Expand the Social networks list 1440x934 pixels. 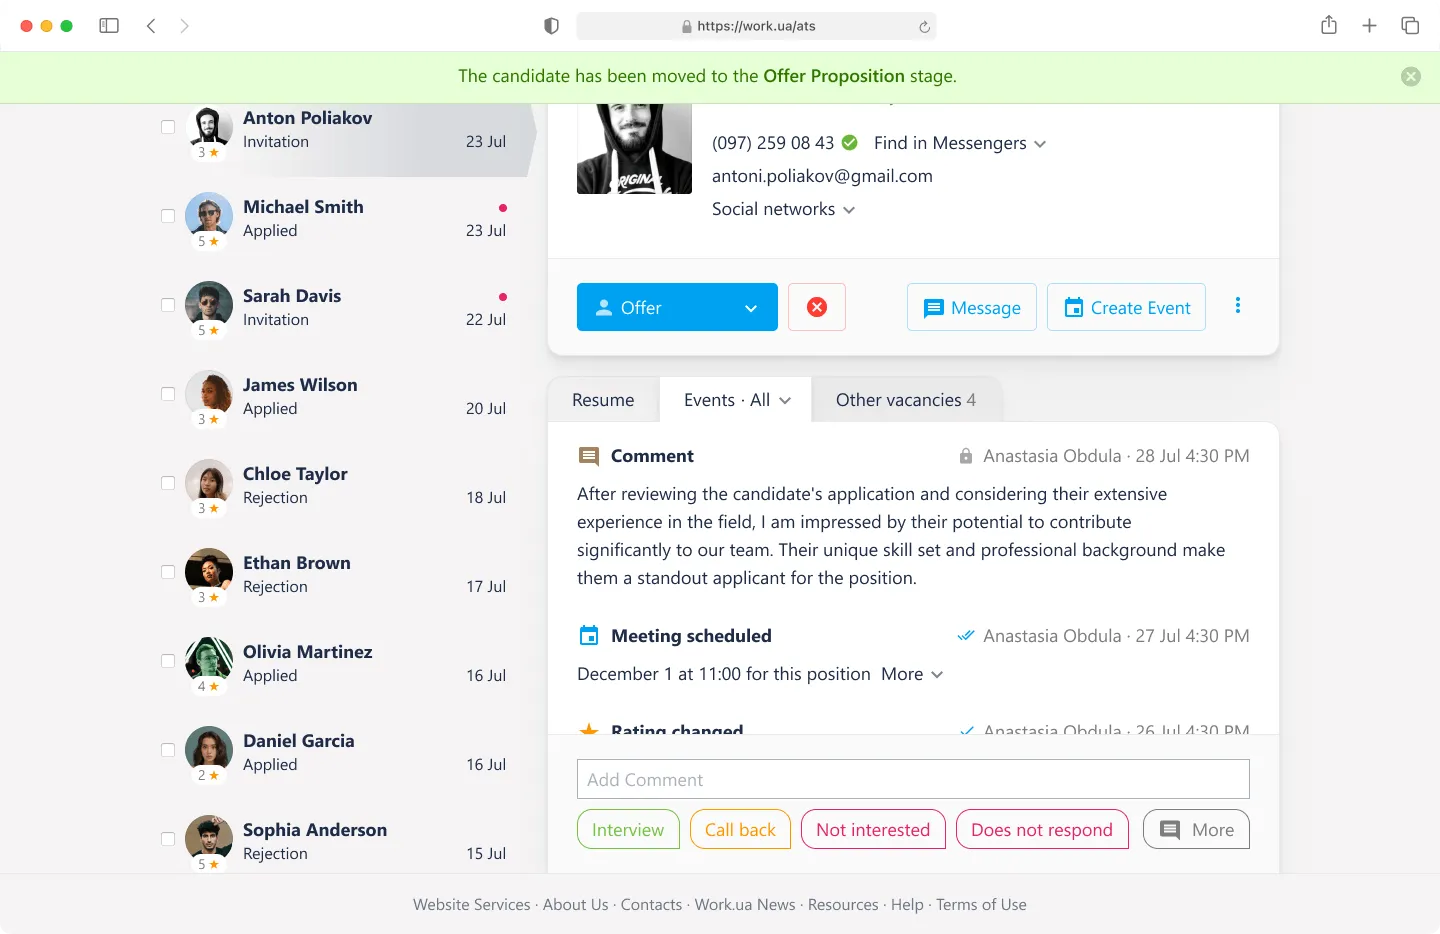click(x=783, y=209)
